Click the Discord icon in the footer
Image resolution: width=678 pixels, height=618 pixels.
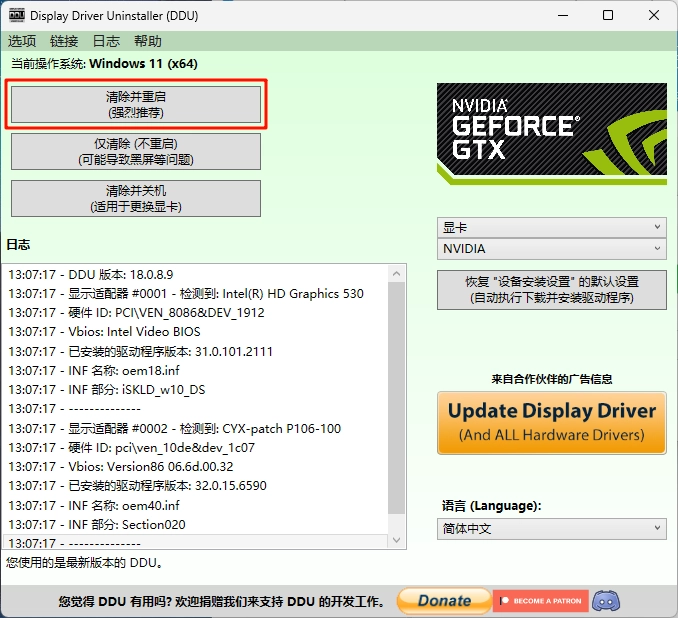[606, 601]
